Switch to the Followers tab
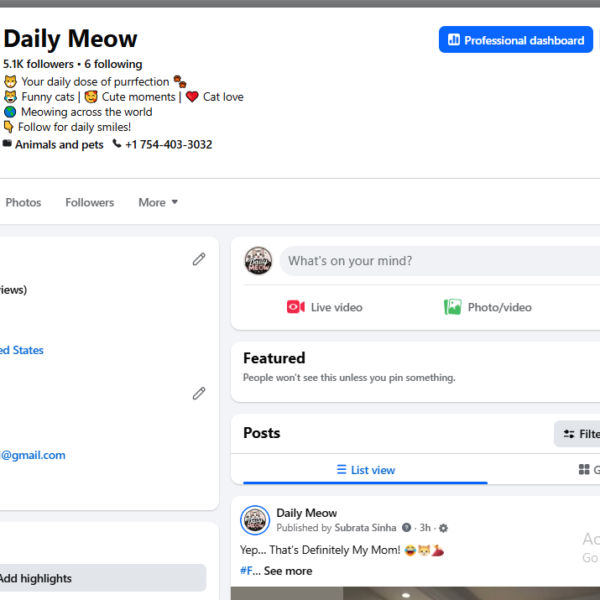This screenshot has width=600, height=600. [x=90, y=202]
